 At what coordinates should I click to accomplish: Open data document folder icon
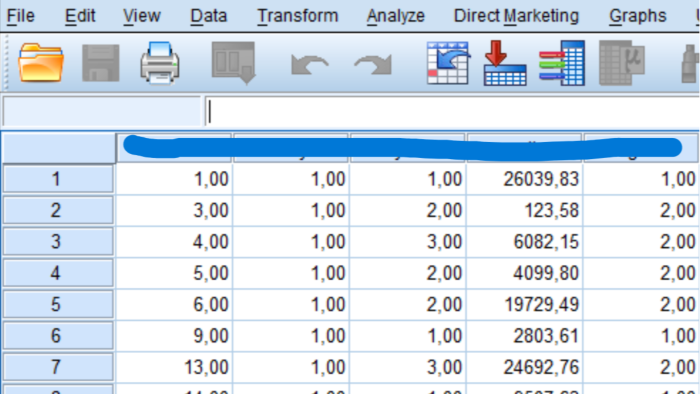(41, 62)
